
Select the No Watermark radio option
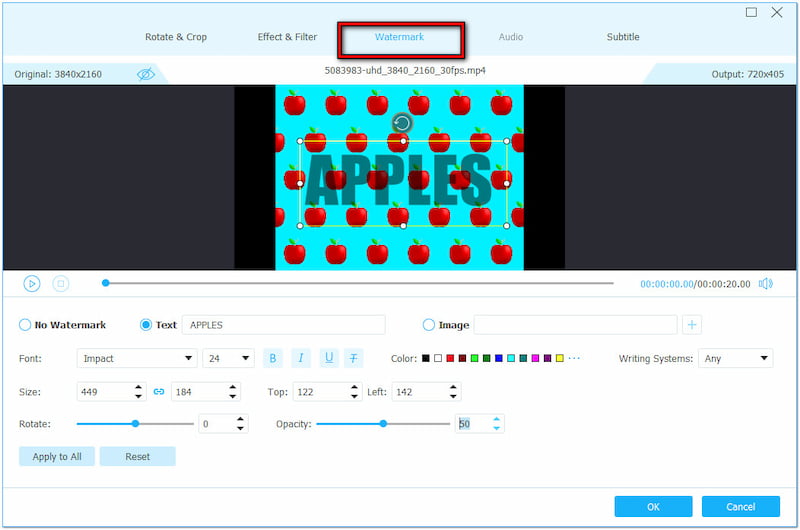25,325
